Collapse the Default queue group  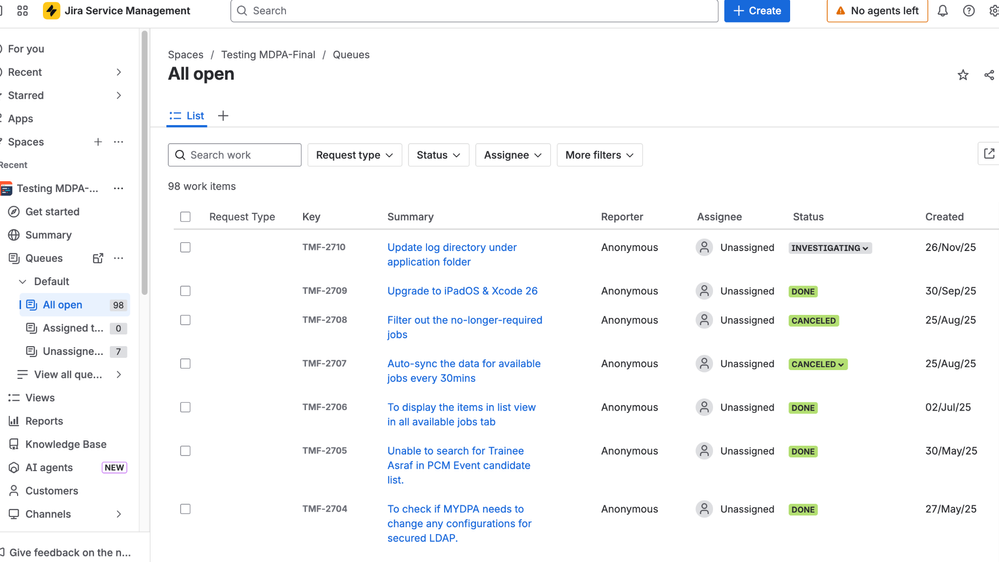pyautogui.click(x=22, y=282)
